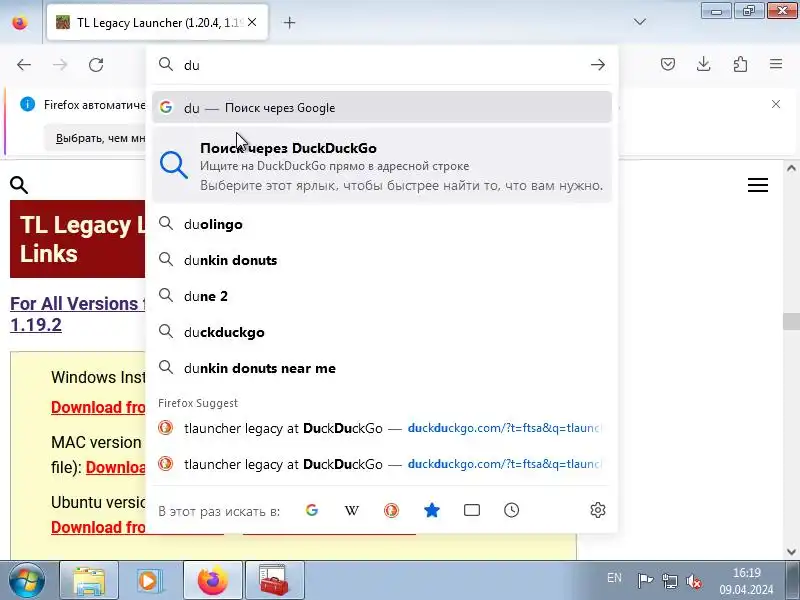
Task: Open first tlauncher legacy at DuckDuckGo entry
Action: click(x=382, y=428)
